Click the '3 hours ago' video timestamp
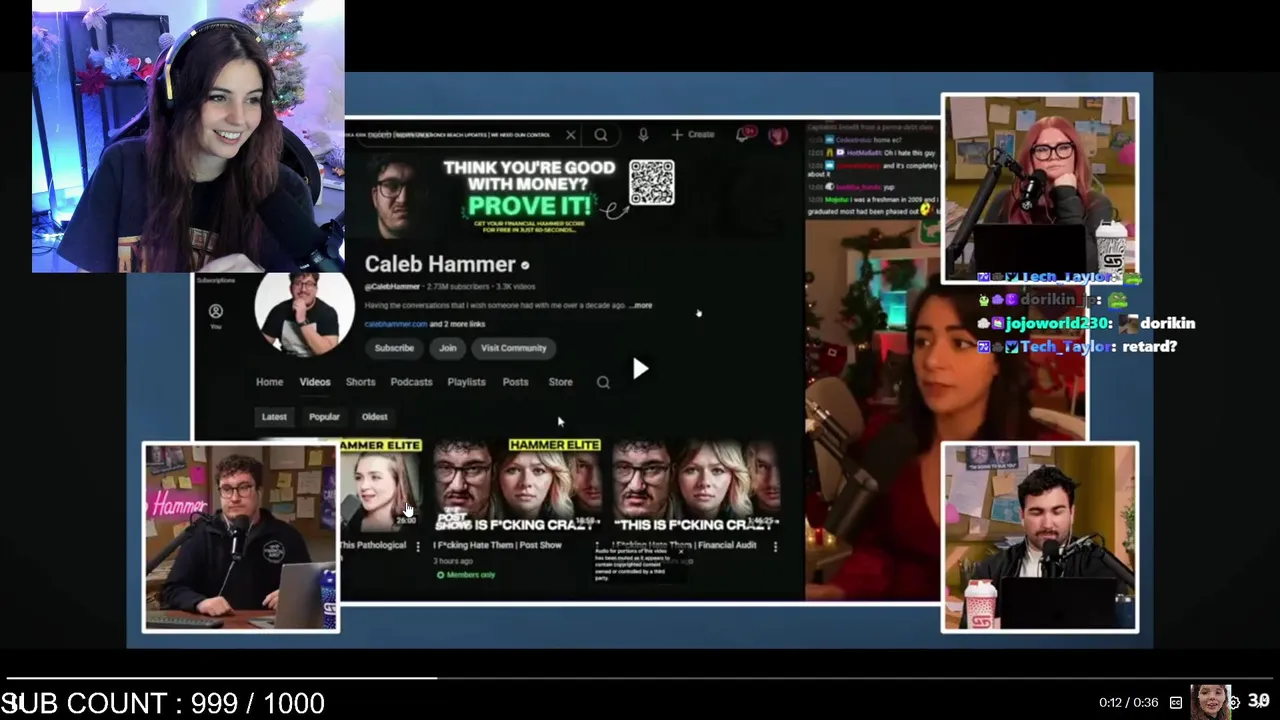The height and width of the screenshot is (720, 1280). [x=453, y=561]
